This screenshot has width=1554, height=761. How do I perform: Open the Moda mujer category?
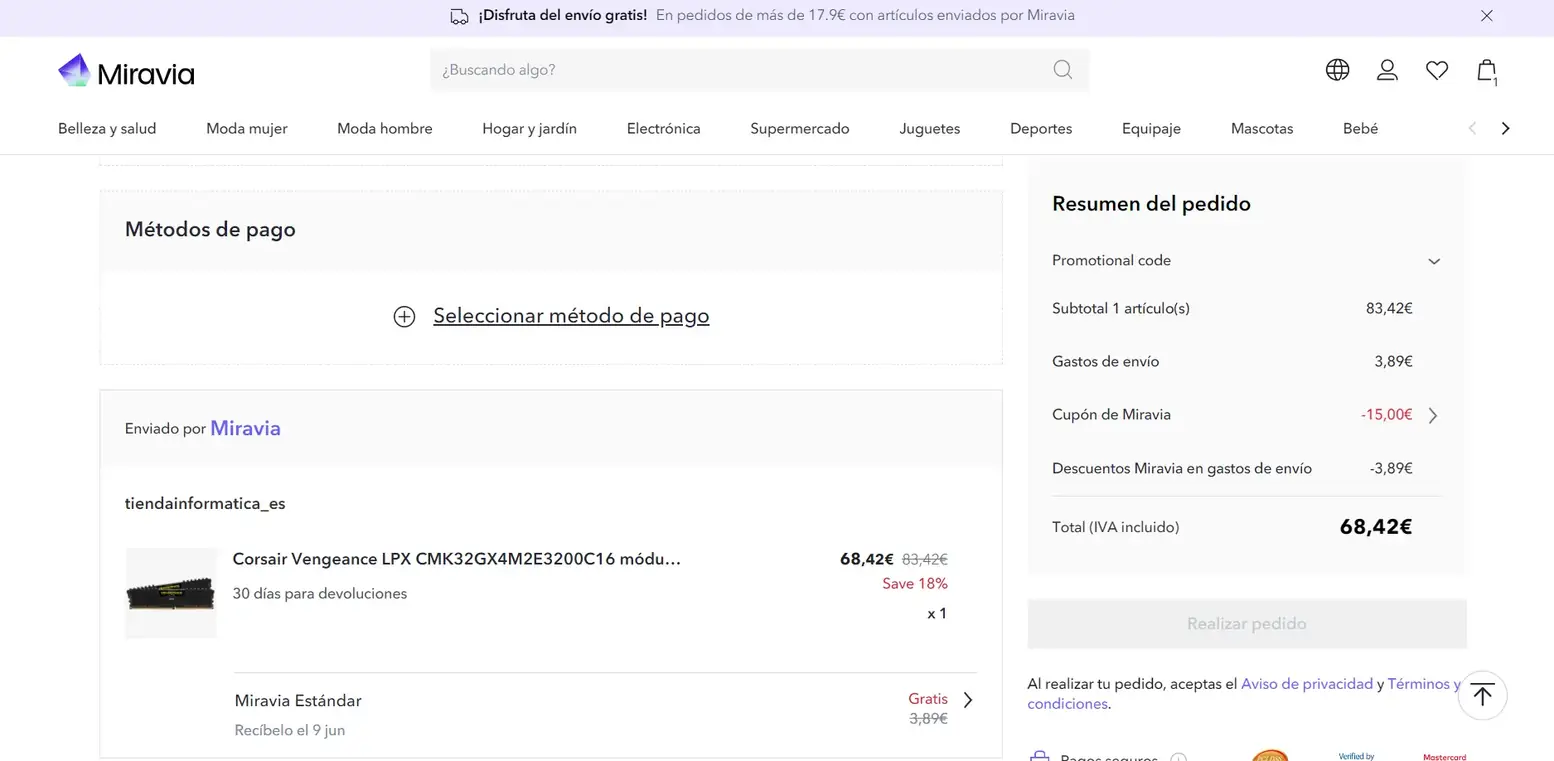[x=247, y=128]
